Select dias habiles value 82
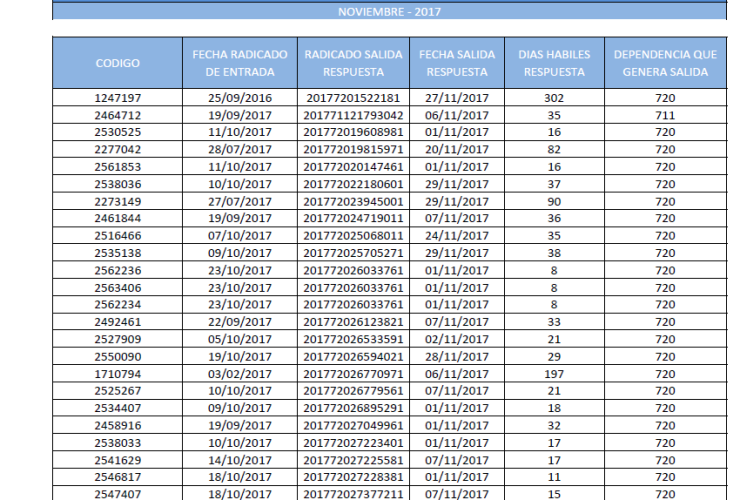The width and height of the screenshot is (740, 500). [554, 150]
